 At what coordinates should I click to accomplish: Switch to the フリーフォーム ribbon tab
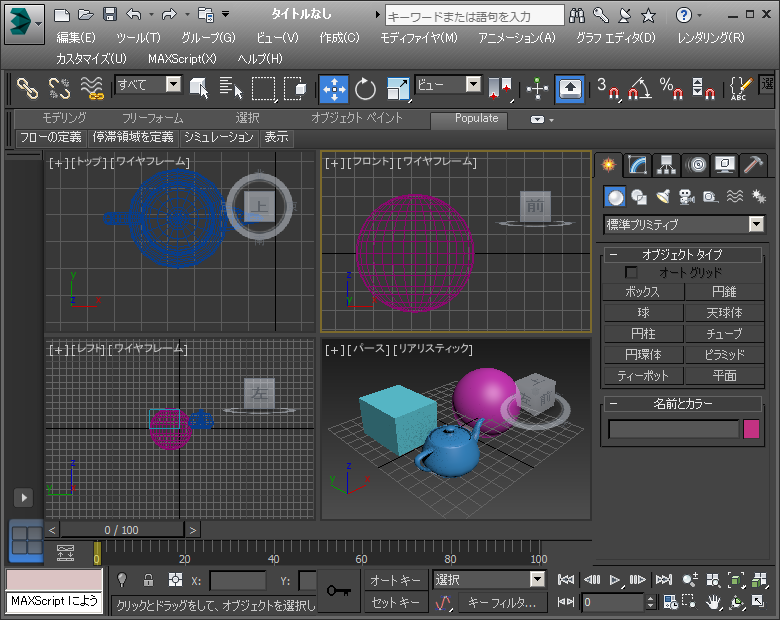tap(152, 118)
